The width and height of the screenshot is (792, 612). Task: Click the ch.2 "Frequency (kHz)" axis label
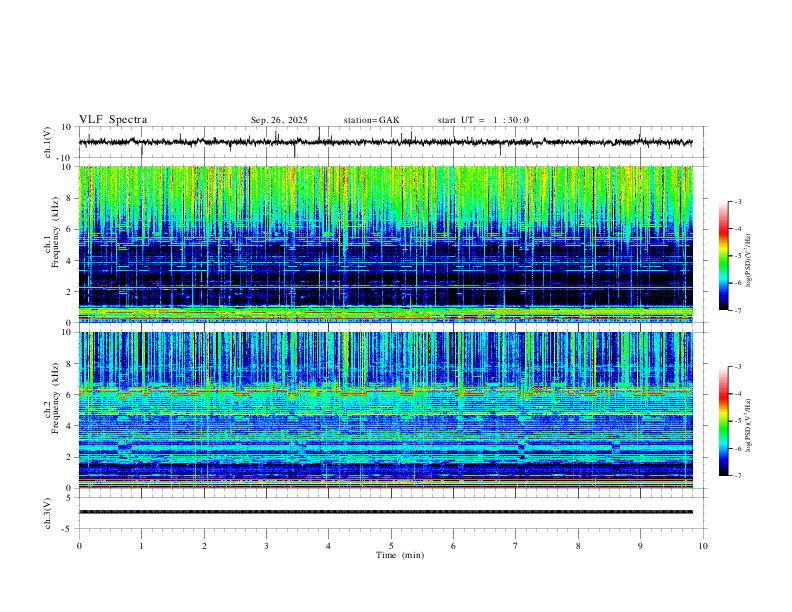[x=55, y=398]
